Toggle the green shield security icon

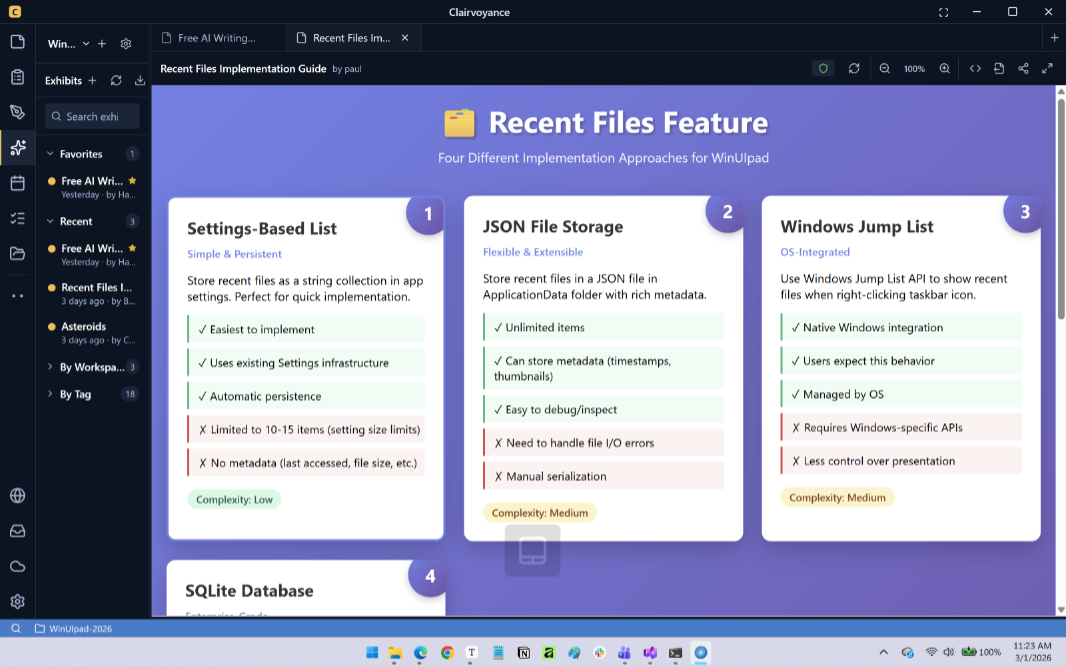823,69
